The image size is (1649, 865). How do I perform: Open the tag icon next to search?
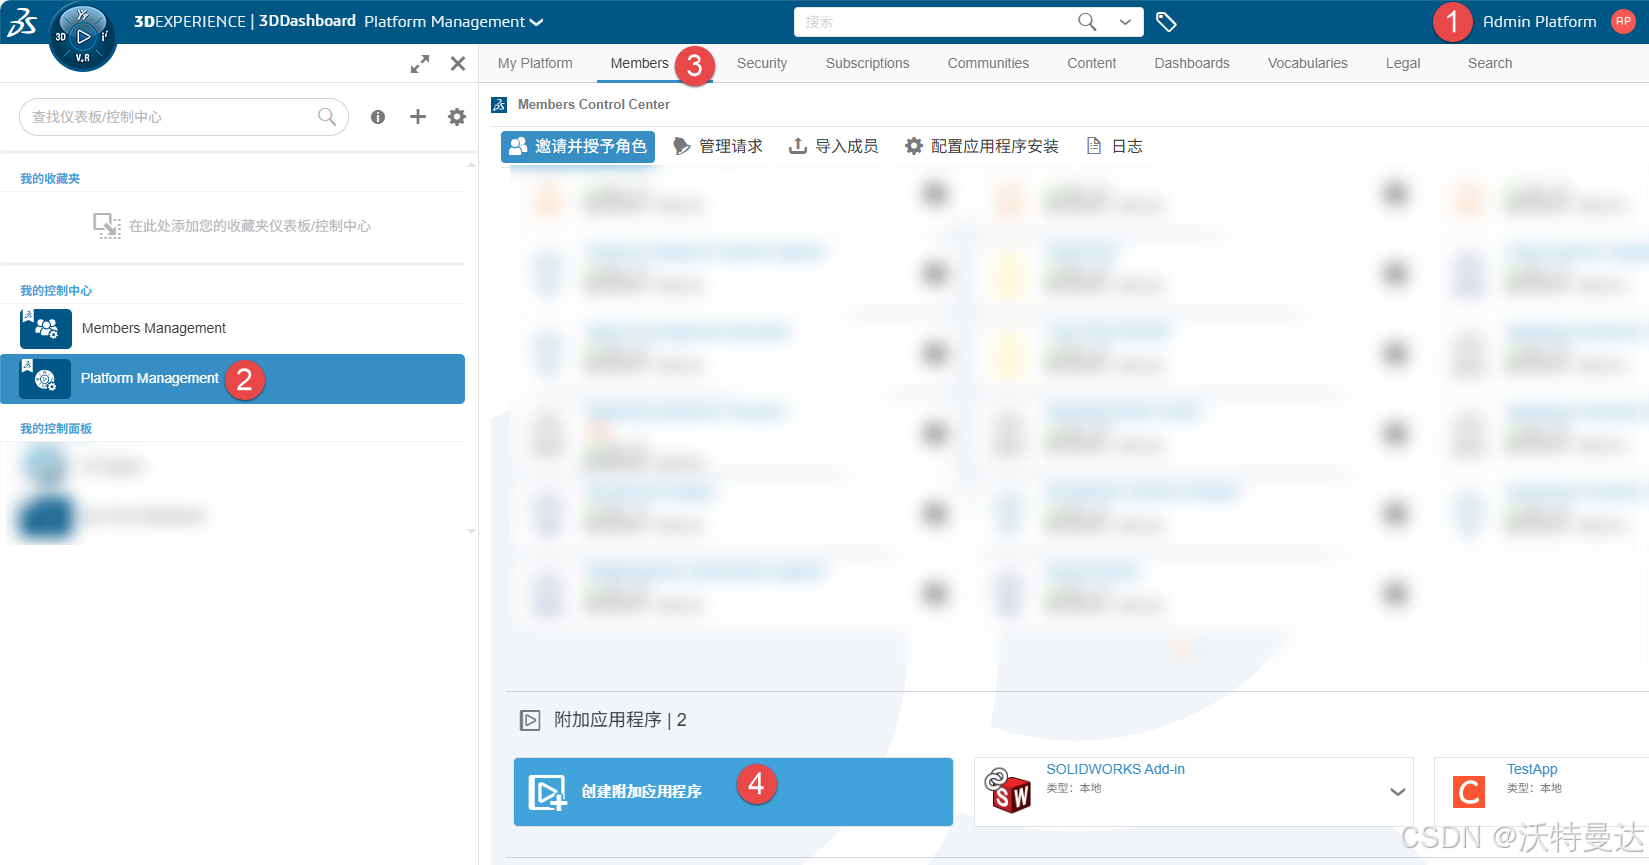(1166, 22)
